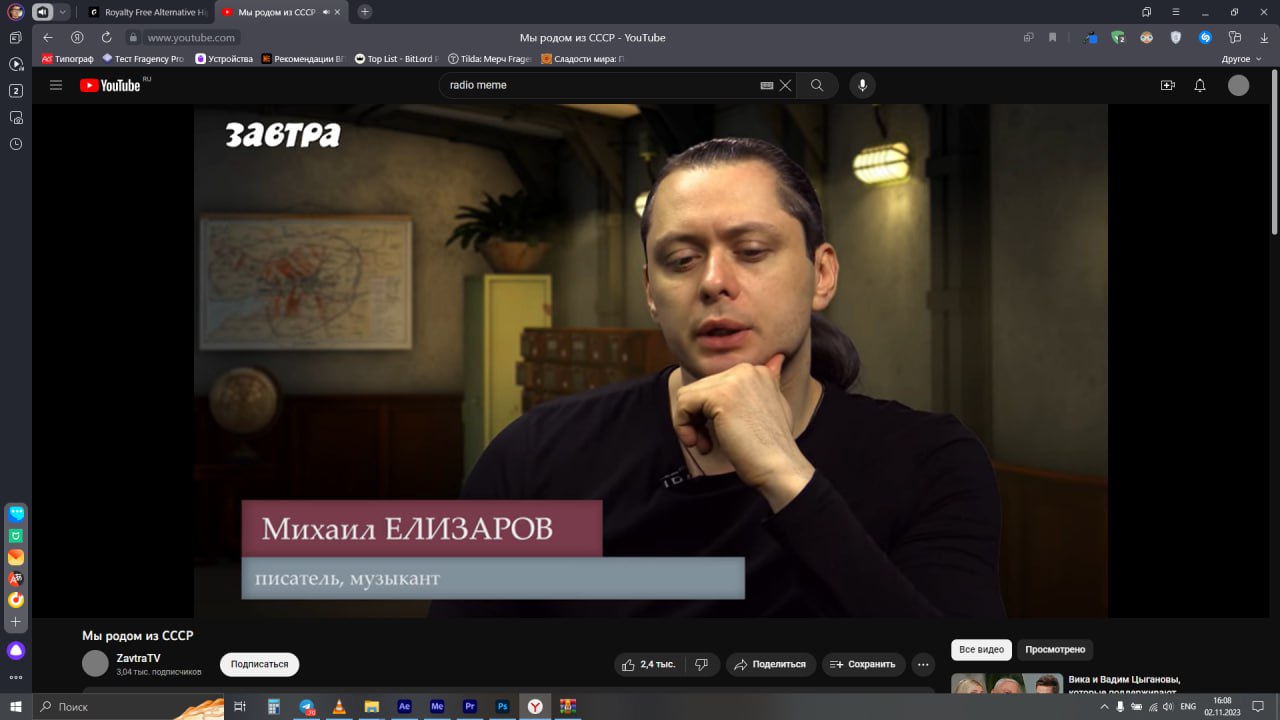1280x720 pixels.
Task: Run the search with the magnifier button
Action: [817, 85]
